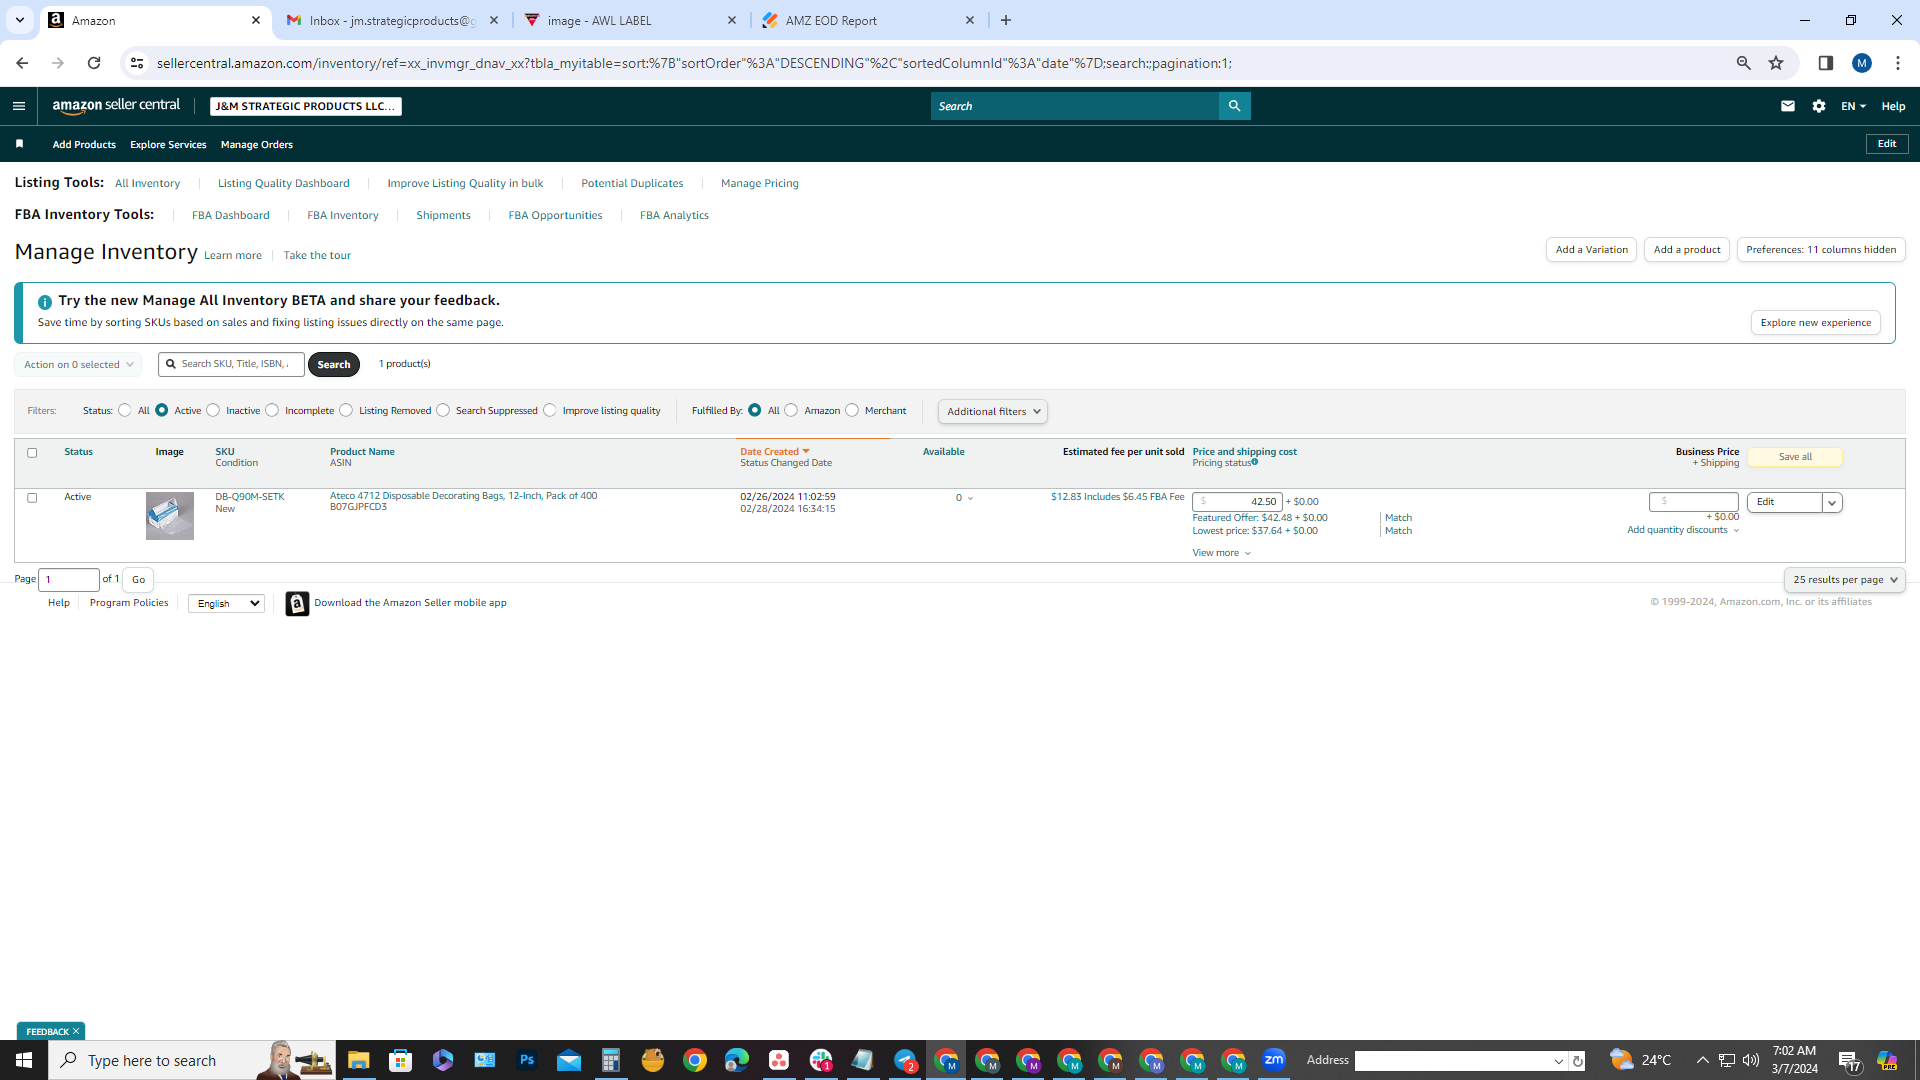Screen dimensions: 1920x1080
Task: Switch to the Inbox Gmail tab
Action: pos(392,20)
